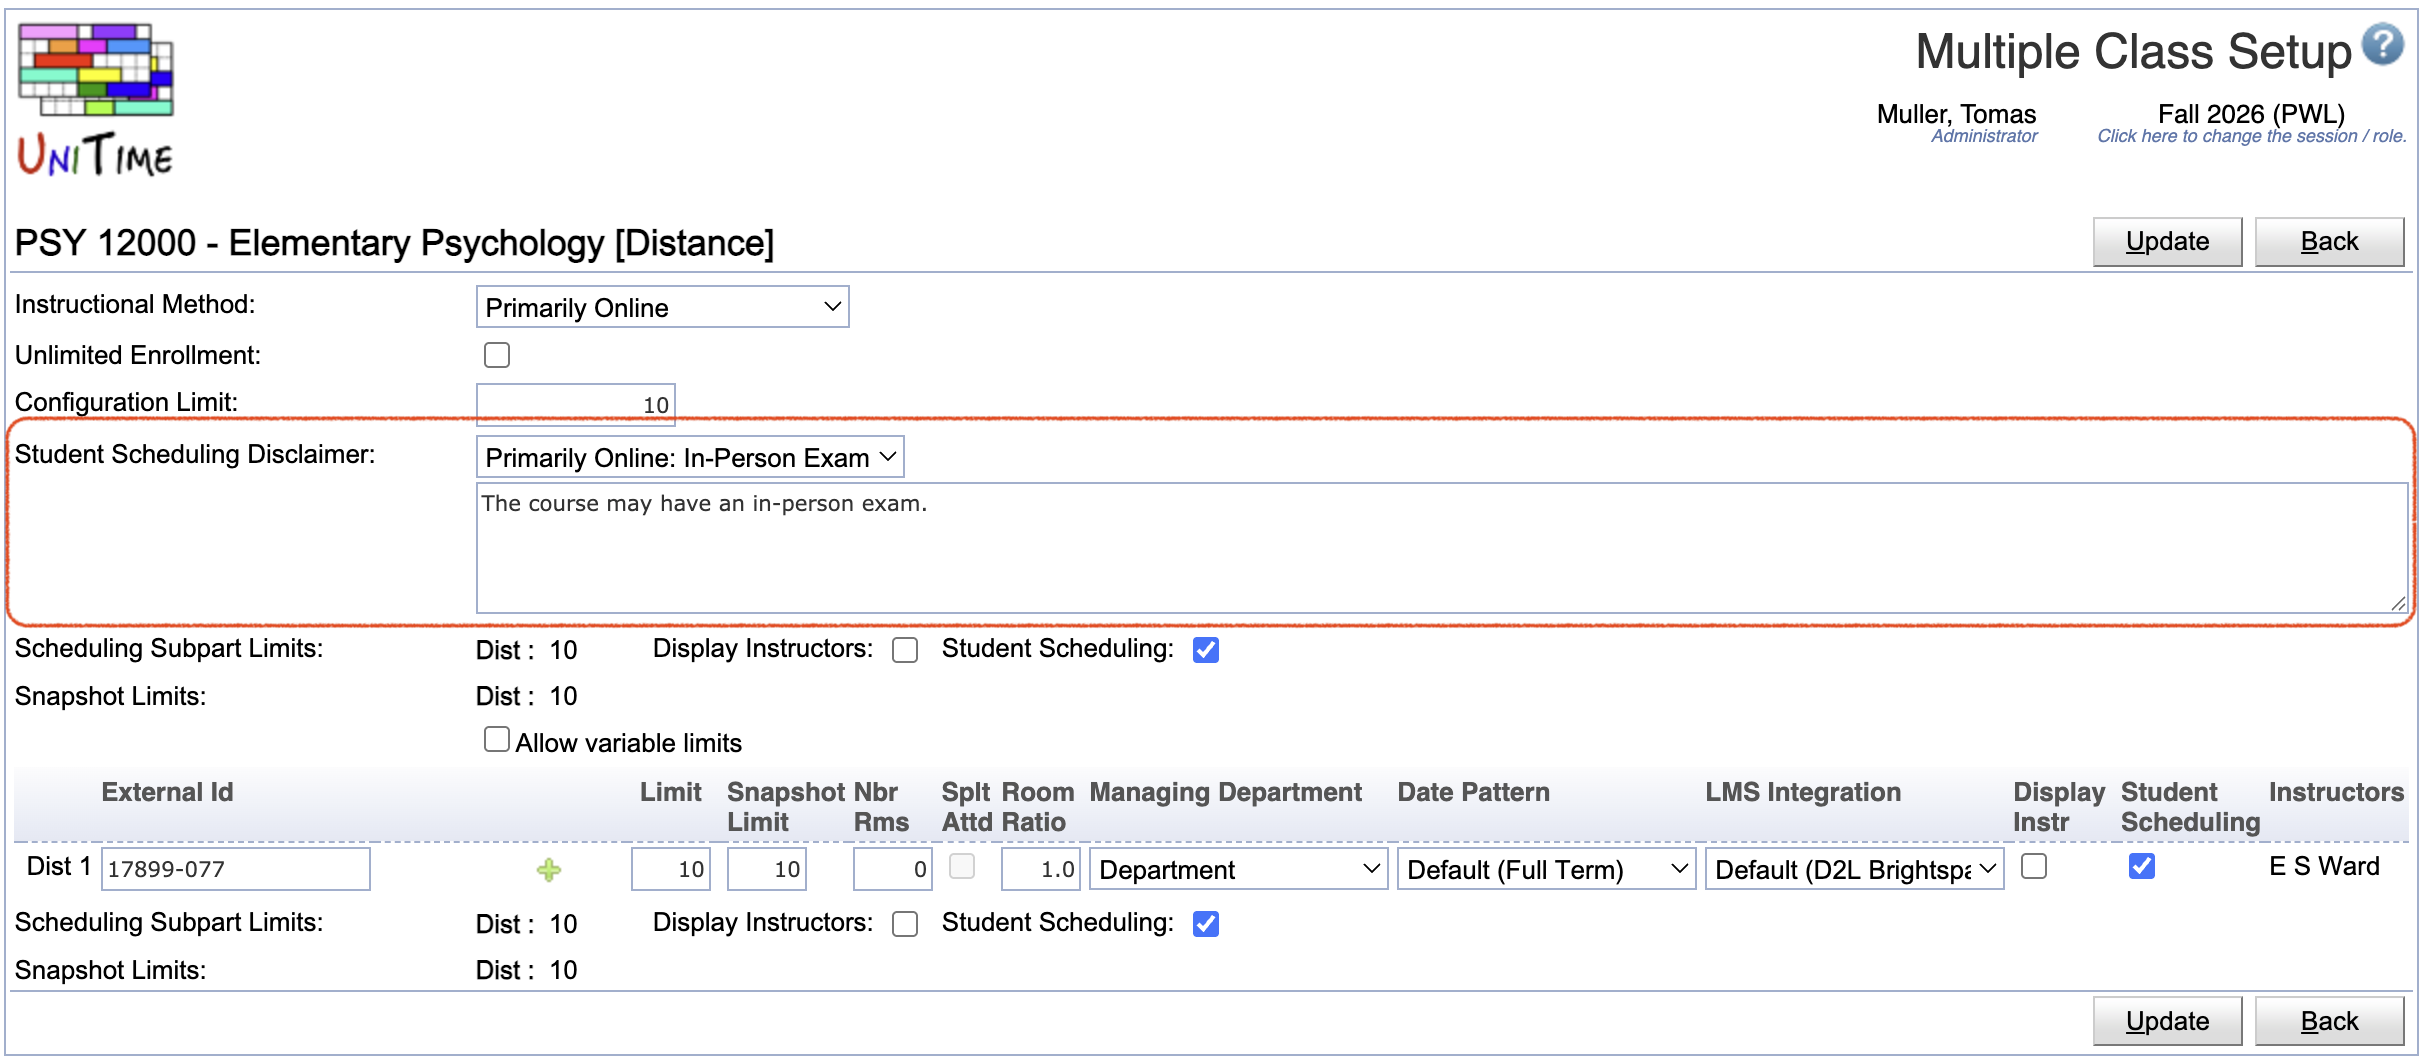This screenshot has height=1064, width=2424.
Task: Open help via the question mark icon
Action: coord(2382,44)
